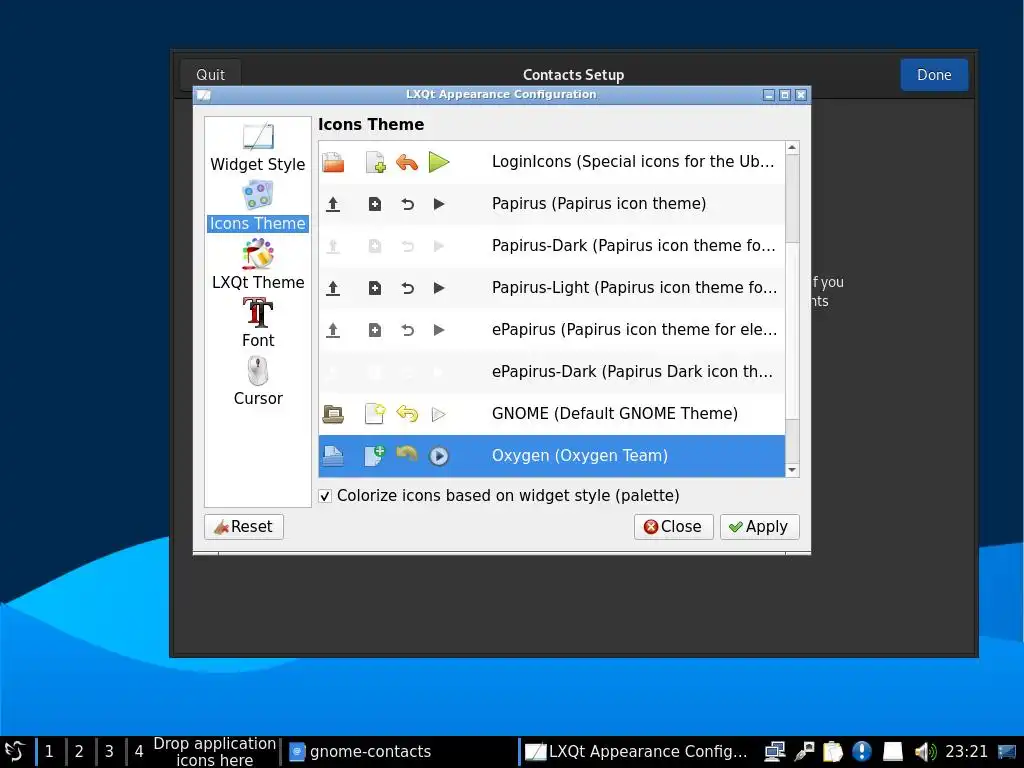Click the GNOME folder preview icon
This screenshot has width=1024, height=768.
[333, 414]
